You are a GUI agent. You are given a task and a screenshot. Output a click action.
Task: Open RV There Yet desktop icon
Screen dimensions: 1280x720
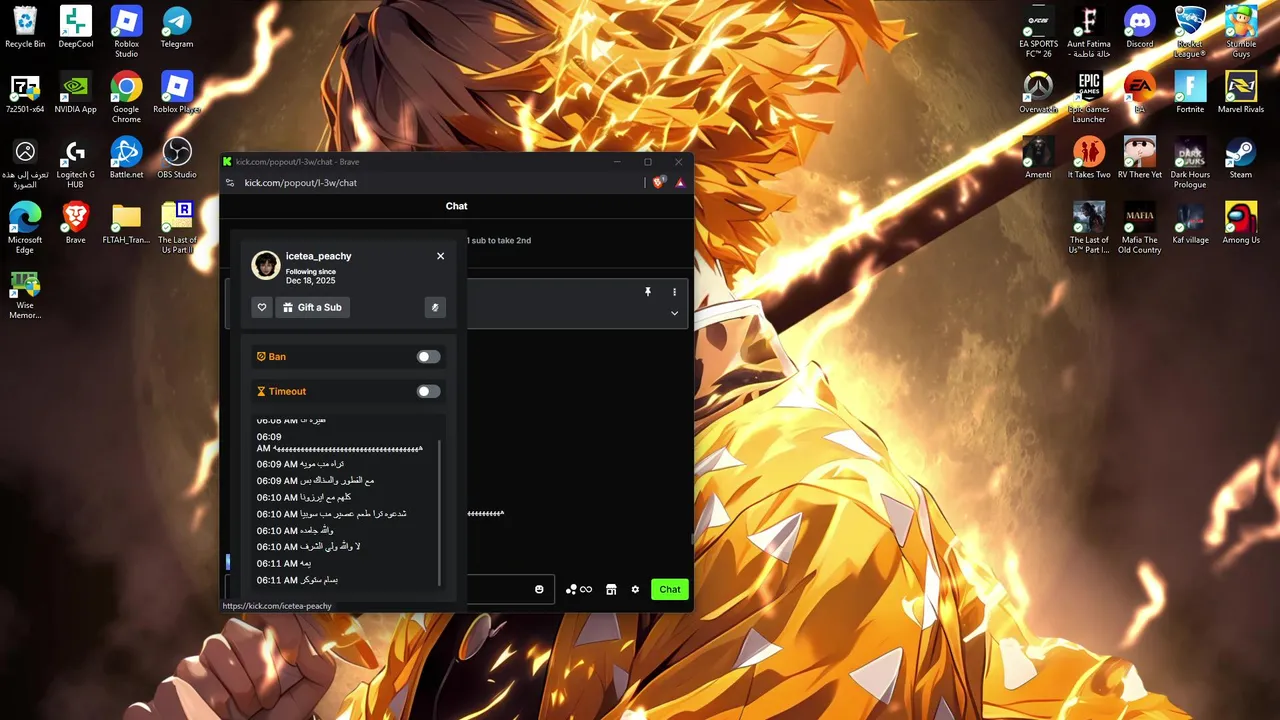pos(1140,158)
